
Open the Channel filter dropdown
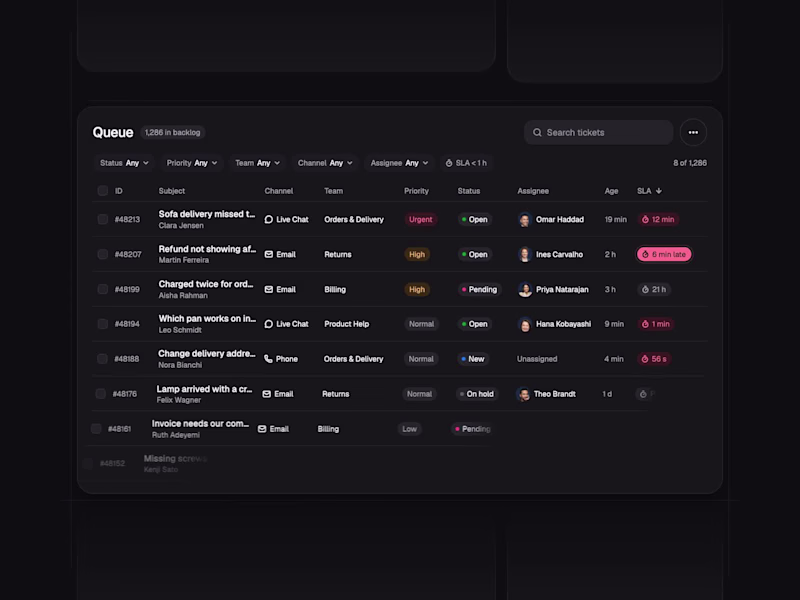(325, 163)
